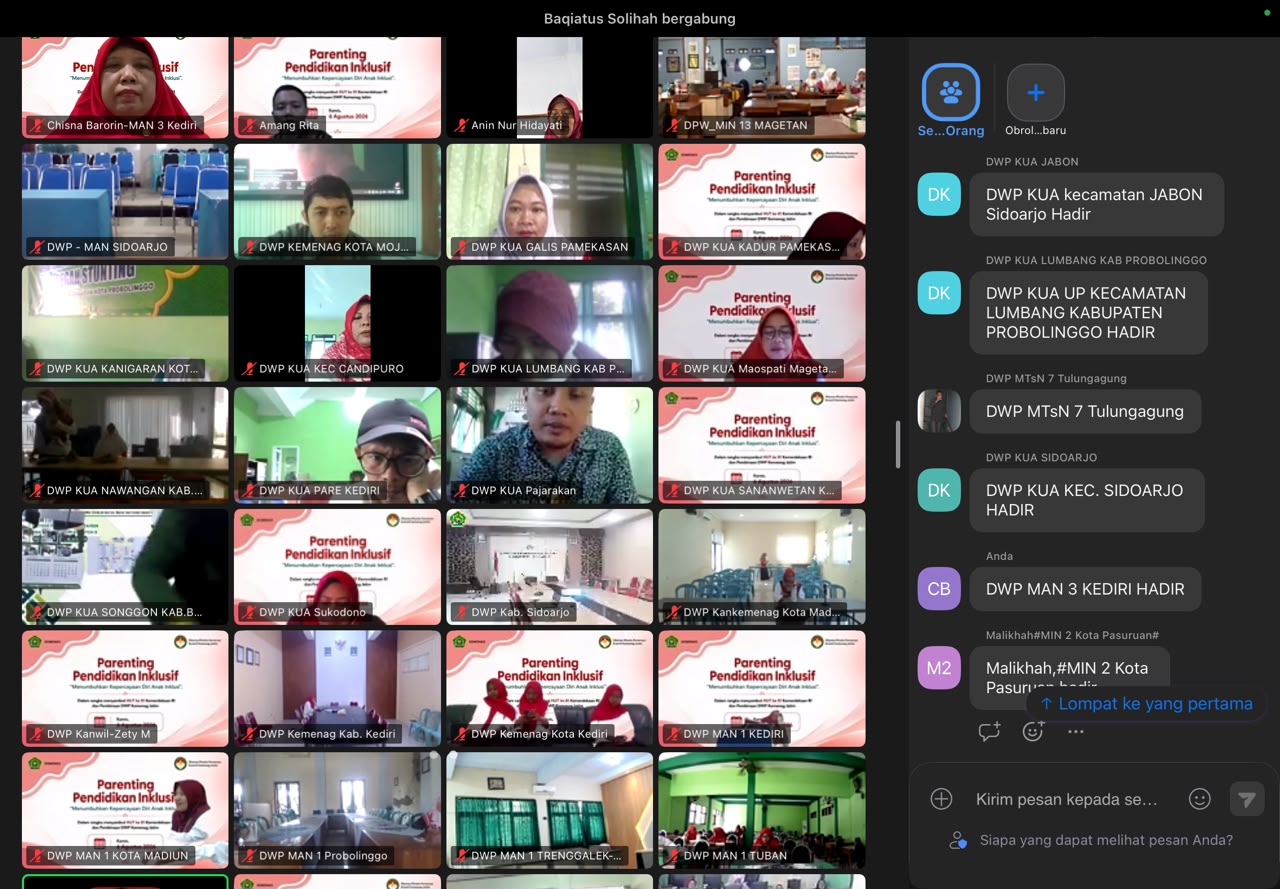
Task: Click the 'DWP MAN 3 KEDIRI HADIR' message
Action: 1085,589
